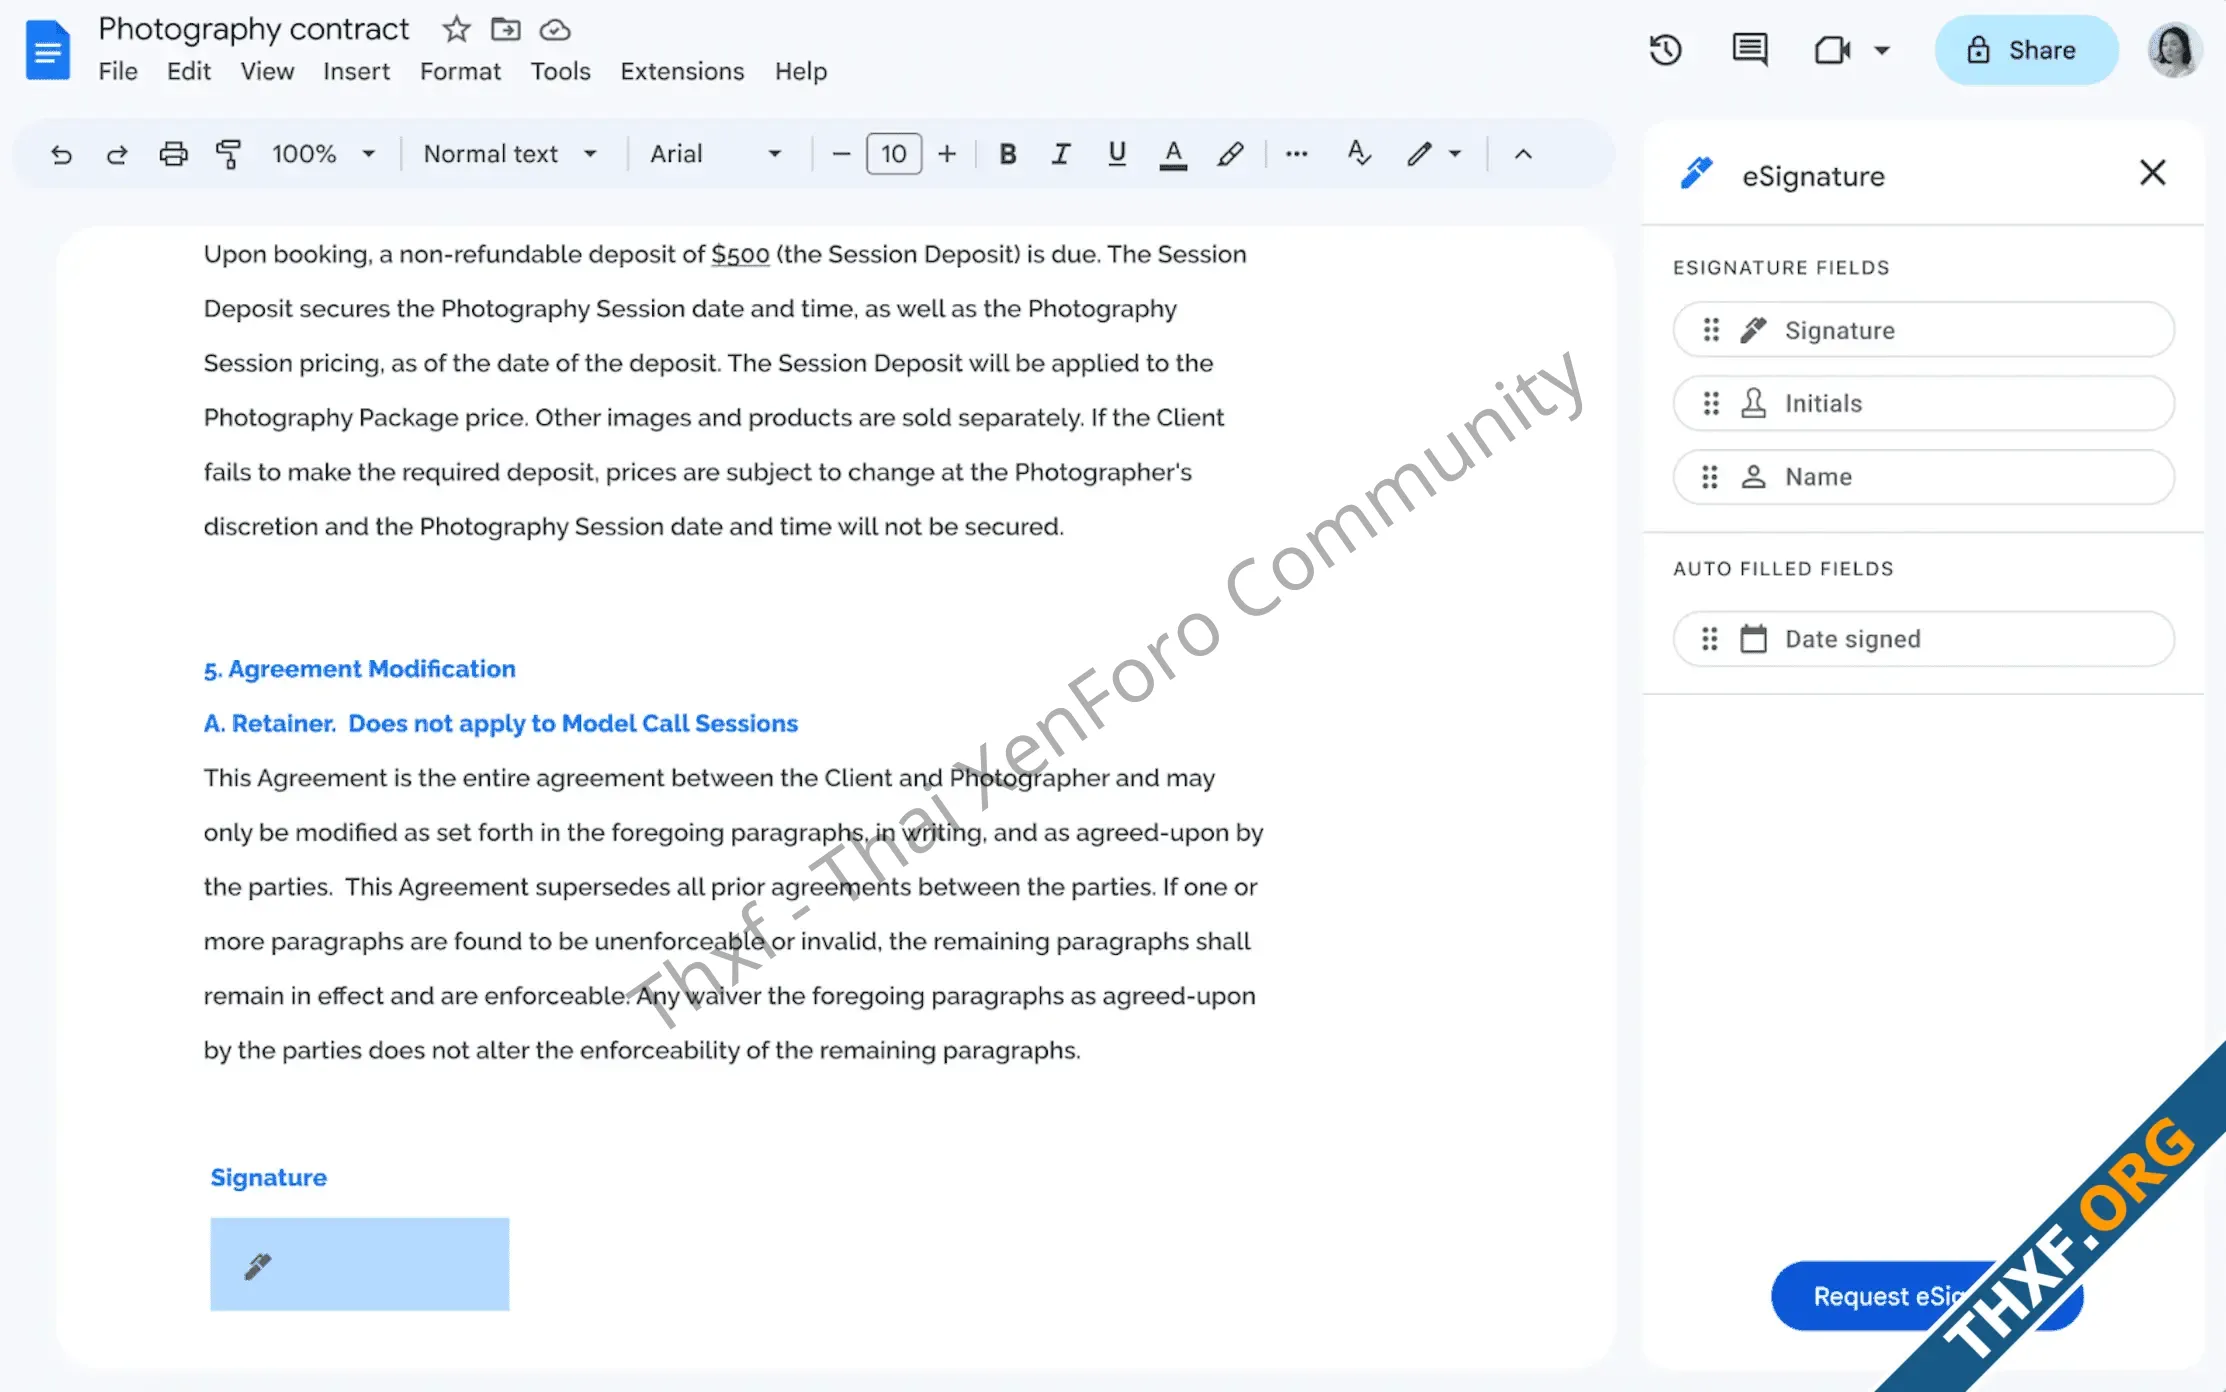Click the pen icon inside signature box
This screenshot has width=2226, height=1392.
point(258,1266)
